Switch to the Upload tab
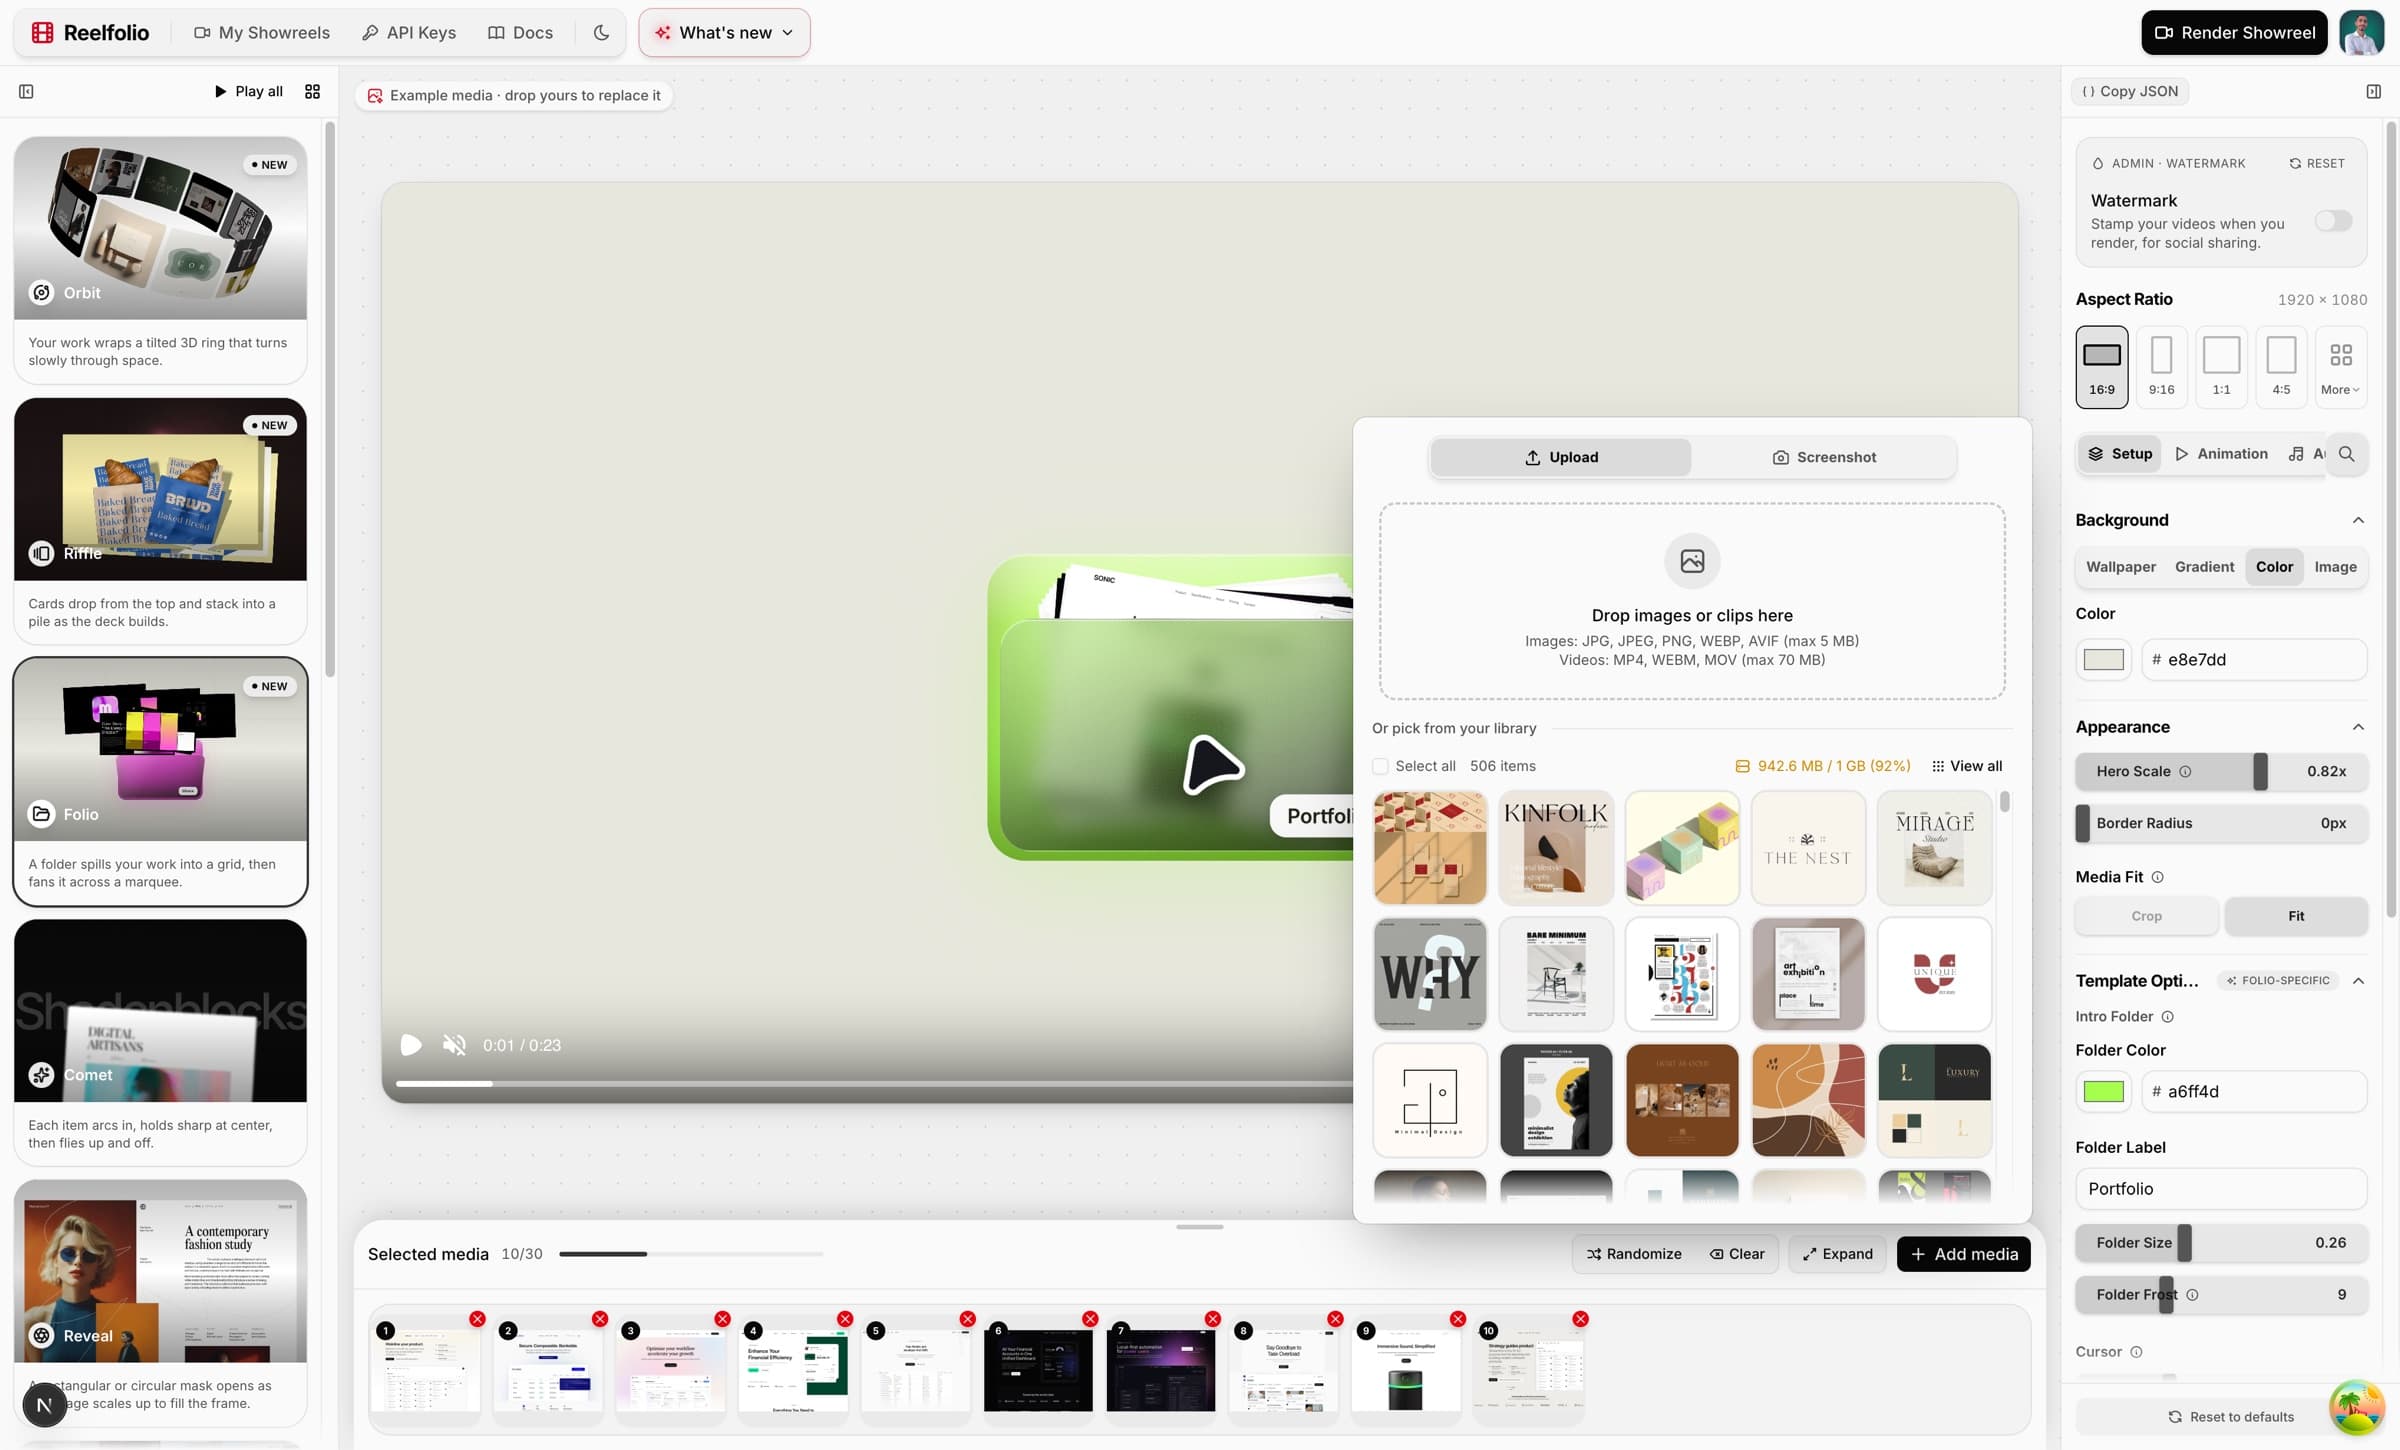Screen dimensions: 2400x1450 click(1561, 458)
